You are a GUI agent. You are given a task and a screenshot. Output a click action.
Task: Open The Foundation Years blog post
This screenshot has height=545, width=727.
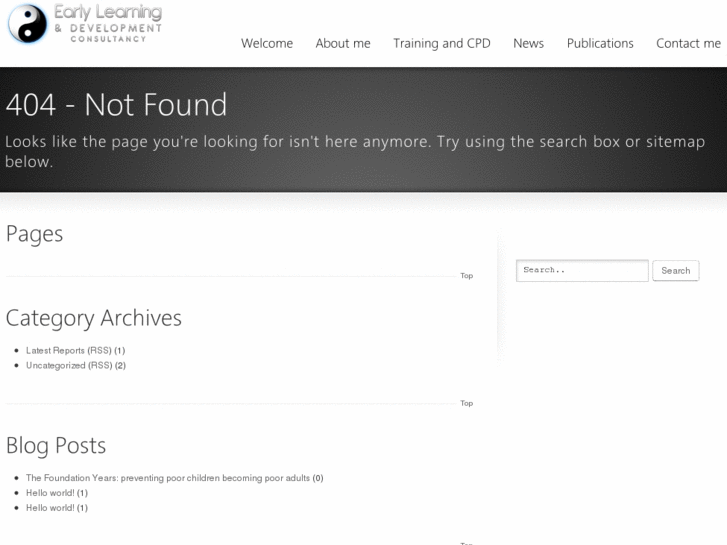pyautogui.click(x=168, y=478)
